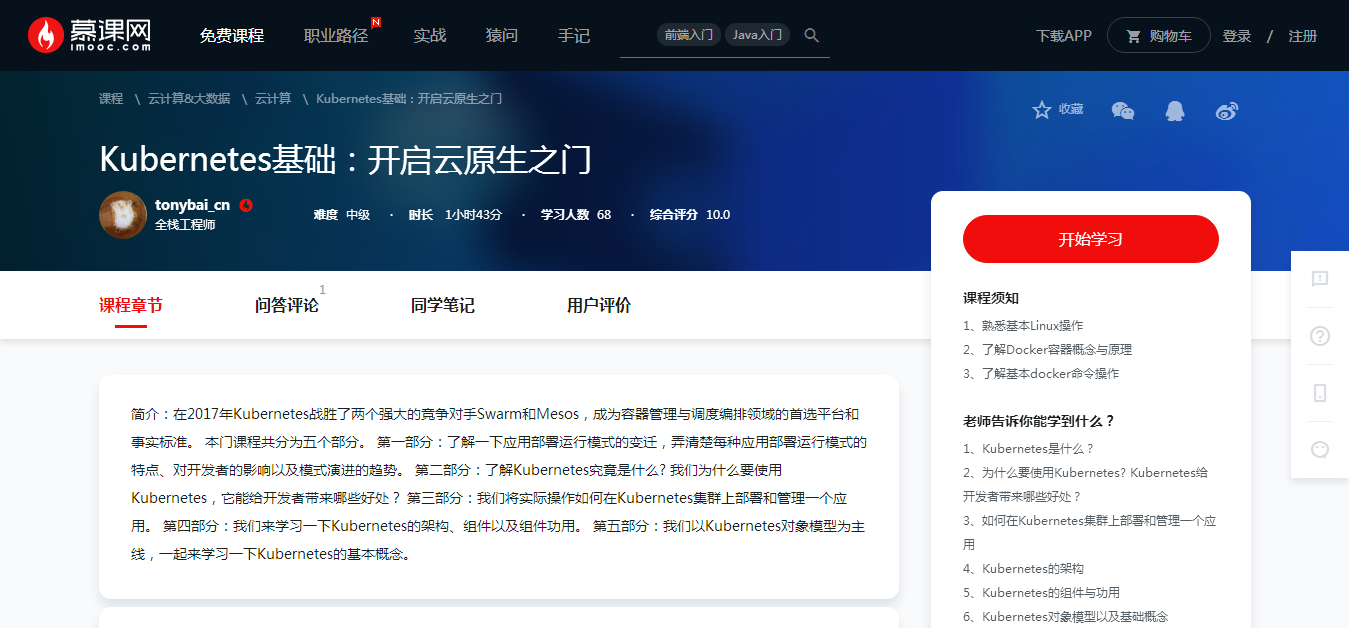
Task: Switch to the 问答评论 tab
Action: [x=287, y=306]
